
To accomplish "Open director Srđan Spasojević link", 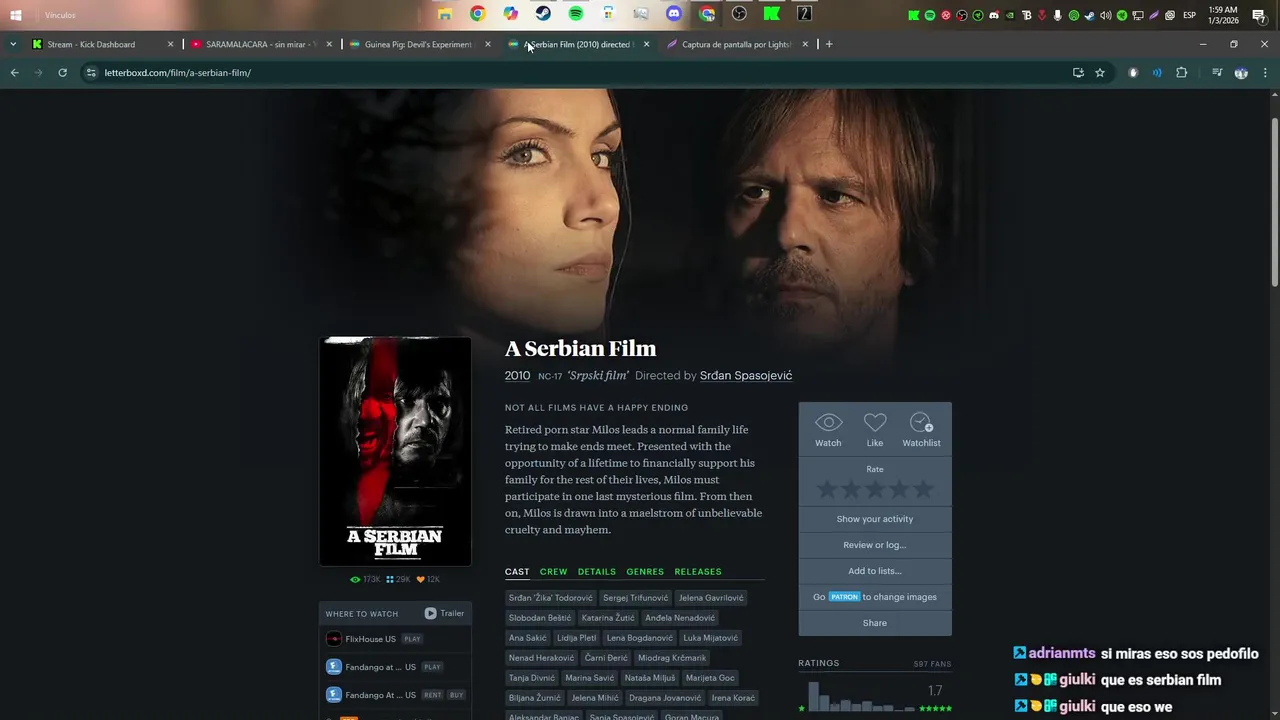I will [746, 376].
